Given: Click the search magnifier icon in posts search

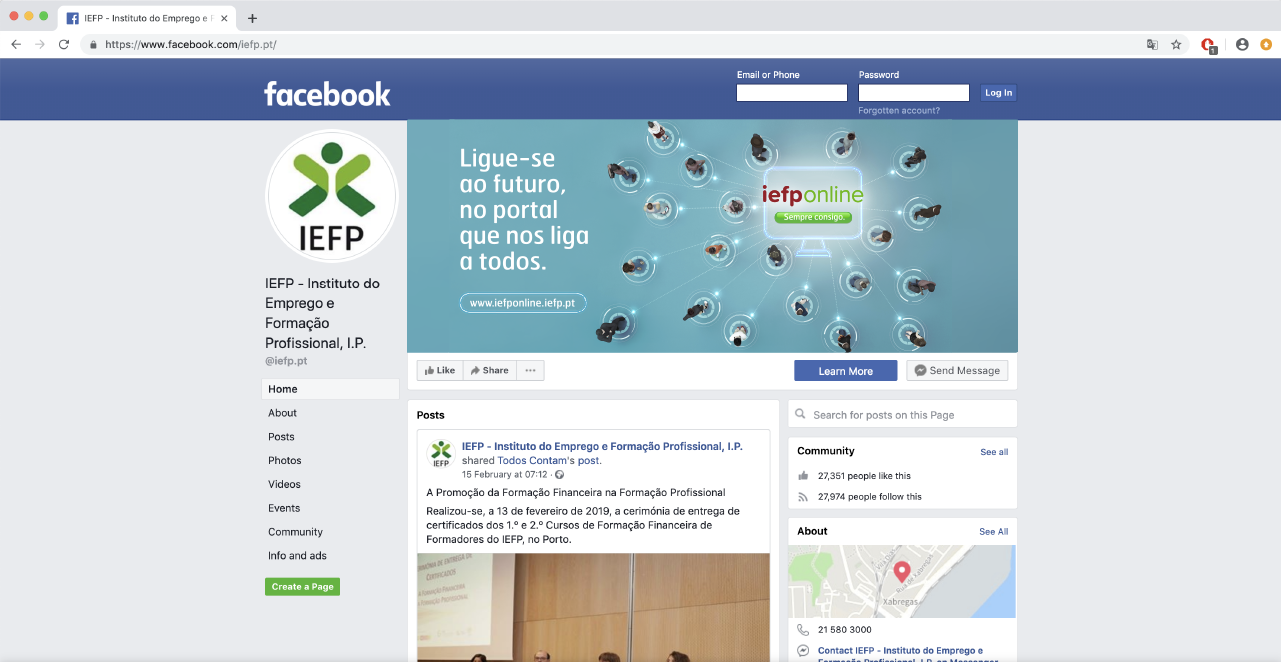Looking at the screenshot, I should tap(800, 414).
